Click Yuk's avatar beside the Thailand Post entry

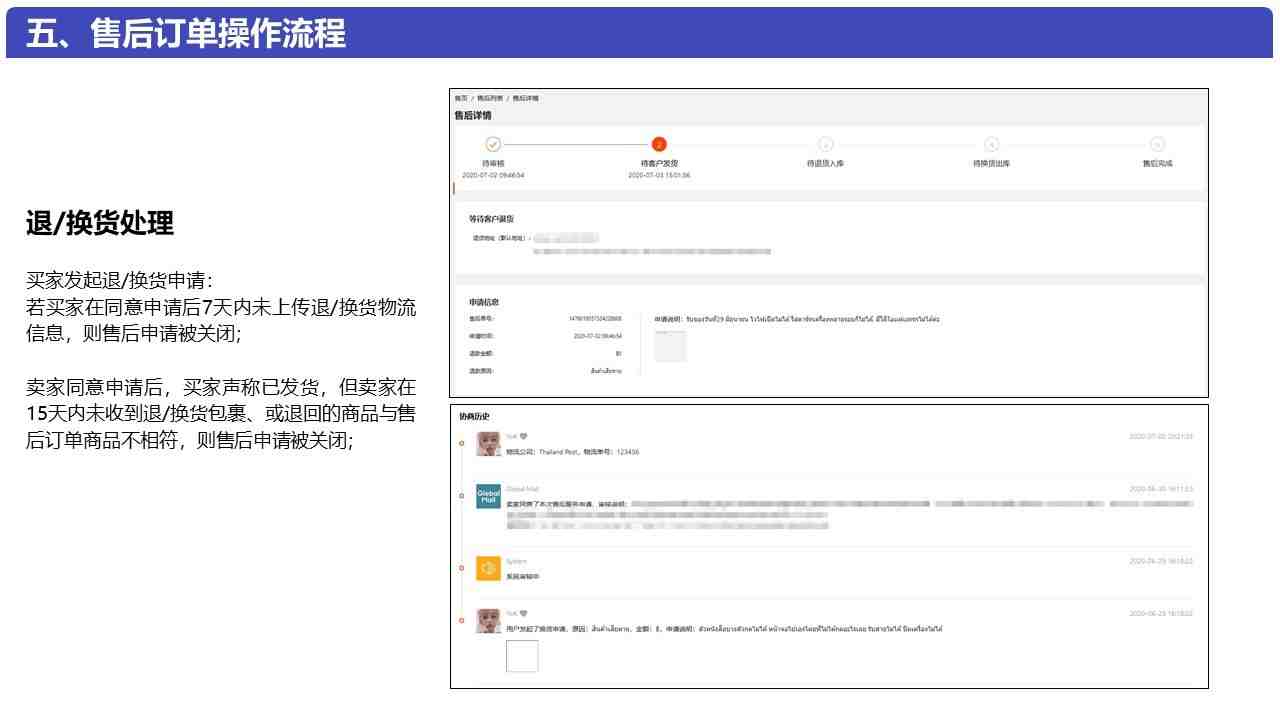[488, 444]
